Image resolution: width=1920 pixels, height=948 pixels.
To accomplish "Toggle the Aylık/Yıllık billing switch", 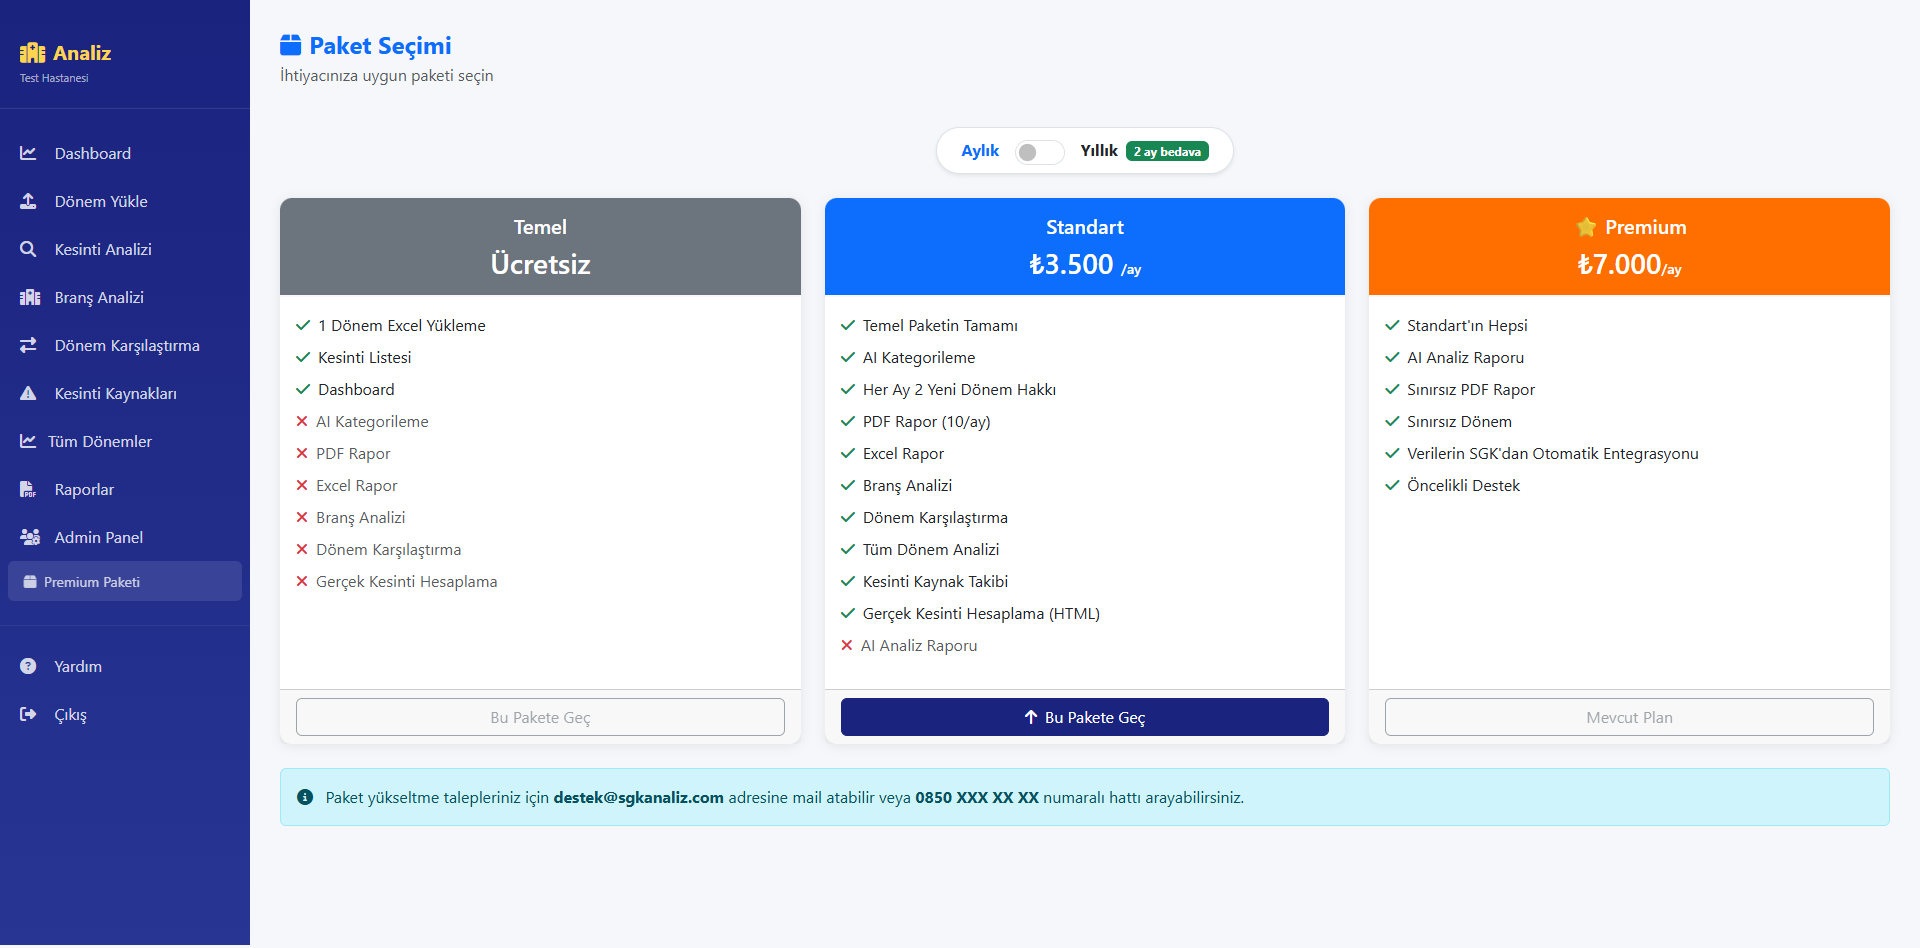I will coord(1039,152).
